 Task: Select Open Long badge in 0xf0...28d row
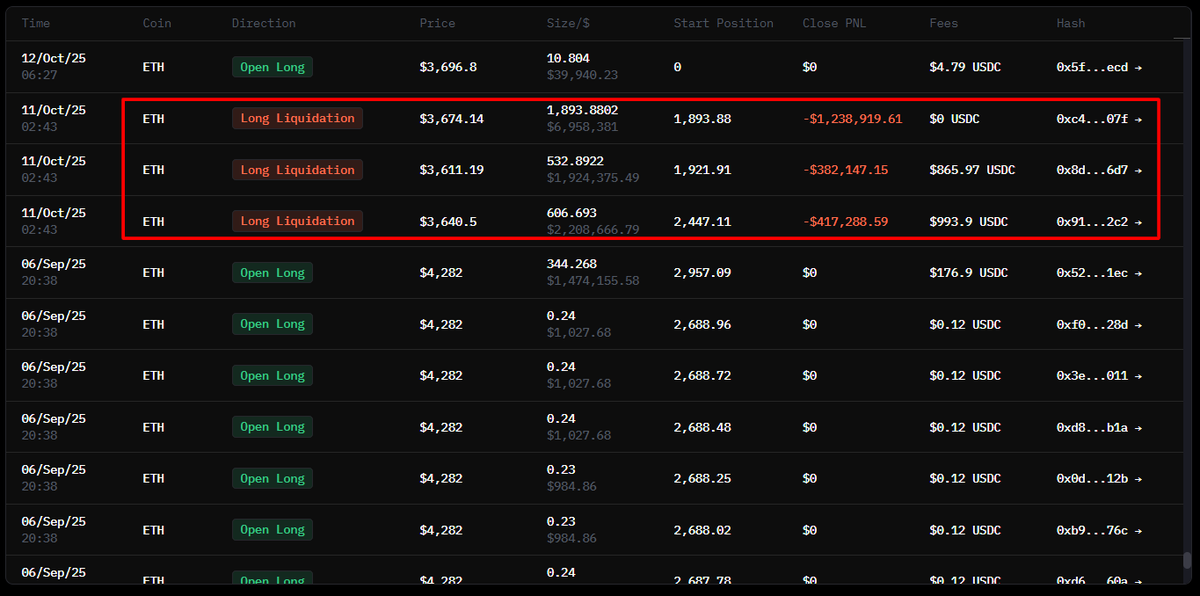(x=272, y=324)
